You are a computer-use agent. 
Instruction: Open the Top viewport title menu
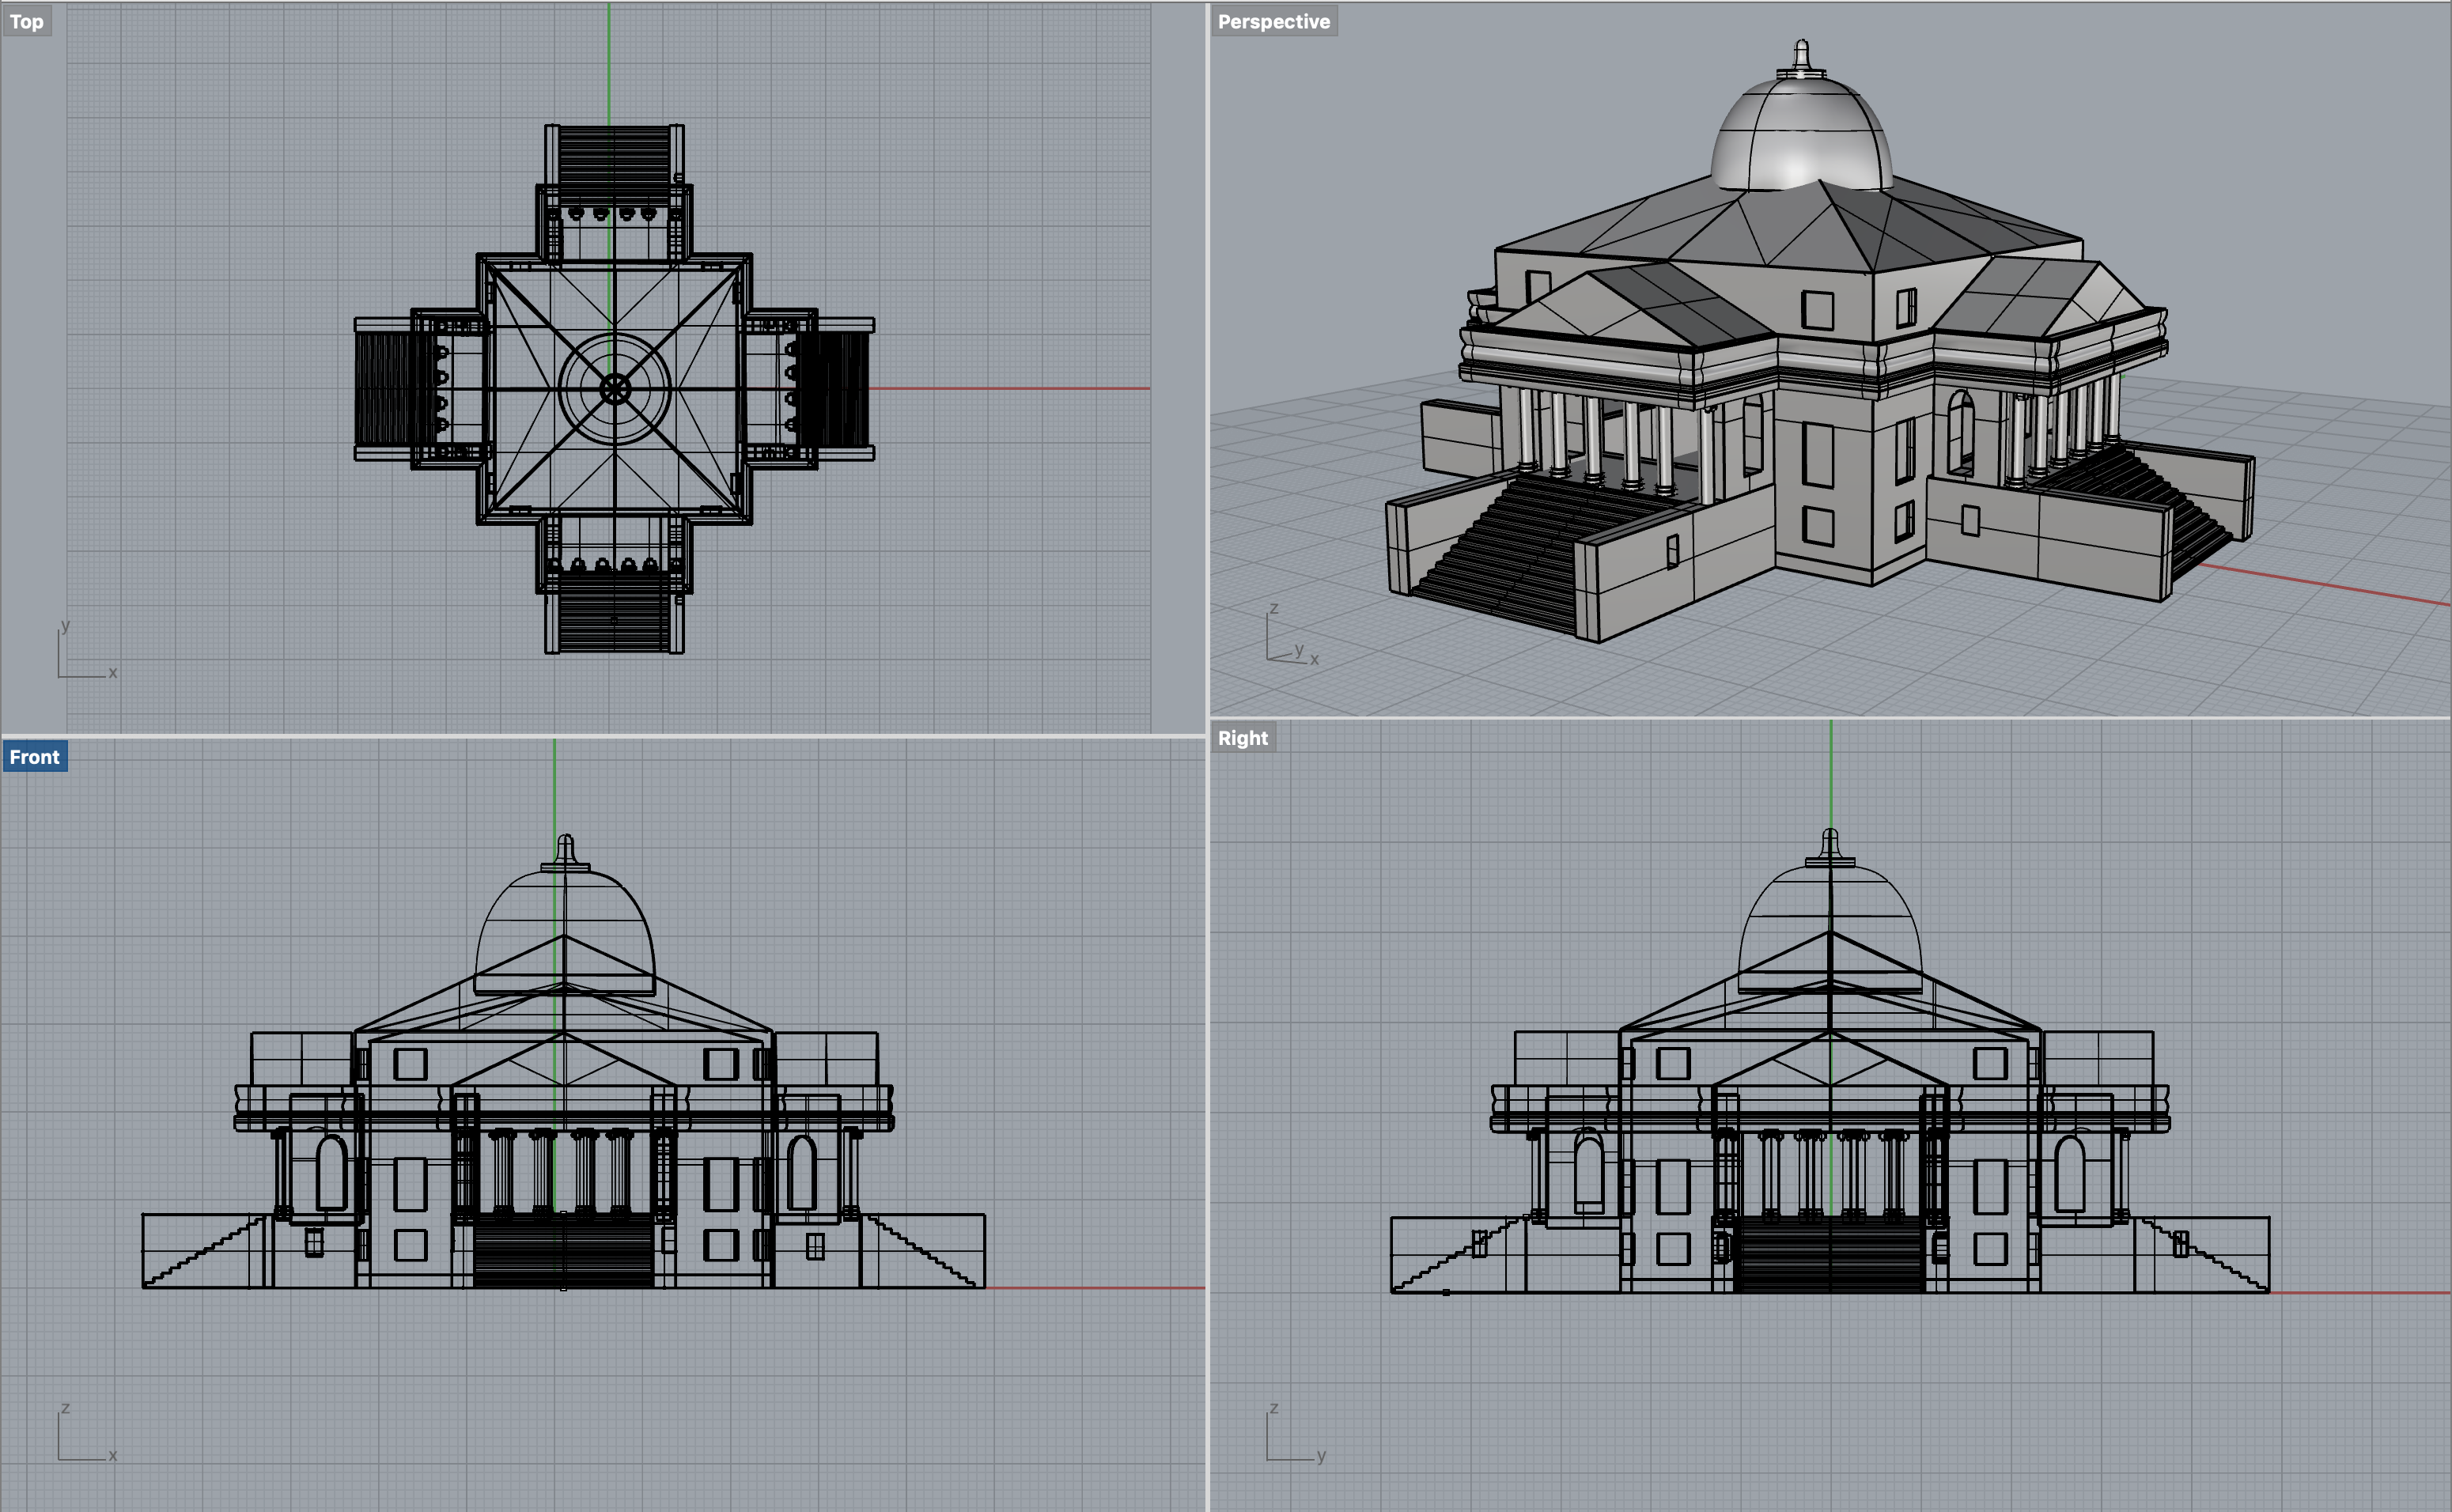click(x=27, y=21)
